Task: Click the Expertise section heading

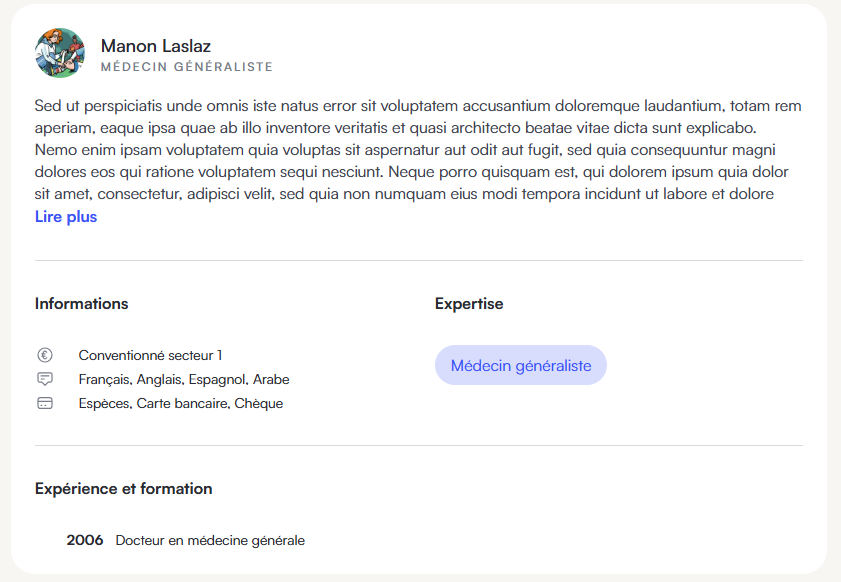Action: [469, 304]
